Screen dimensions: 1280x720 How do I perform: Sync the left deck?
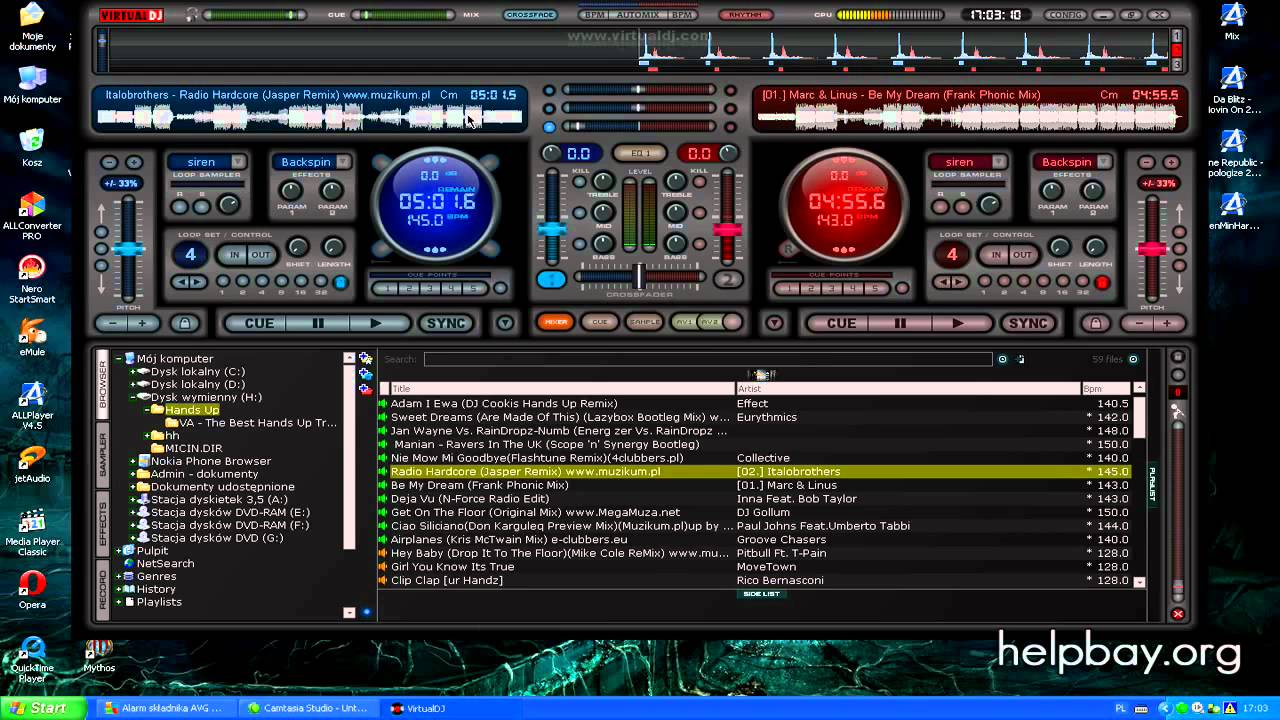[x=446, y=323]
